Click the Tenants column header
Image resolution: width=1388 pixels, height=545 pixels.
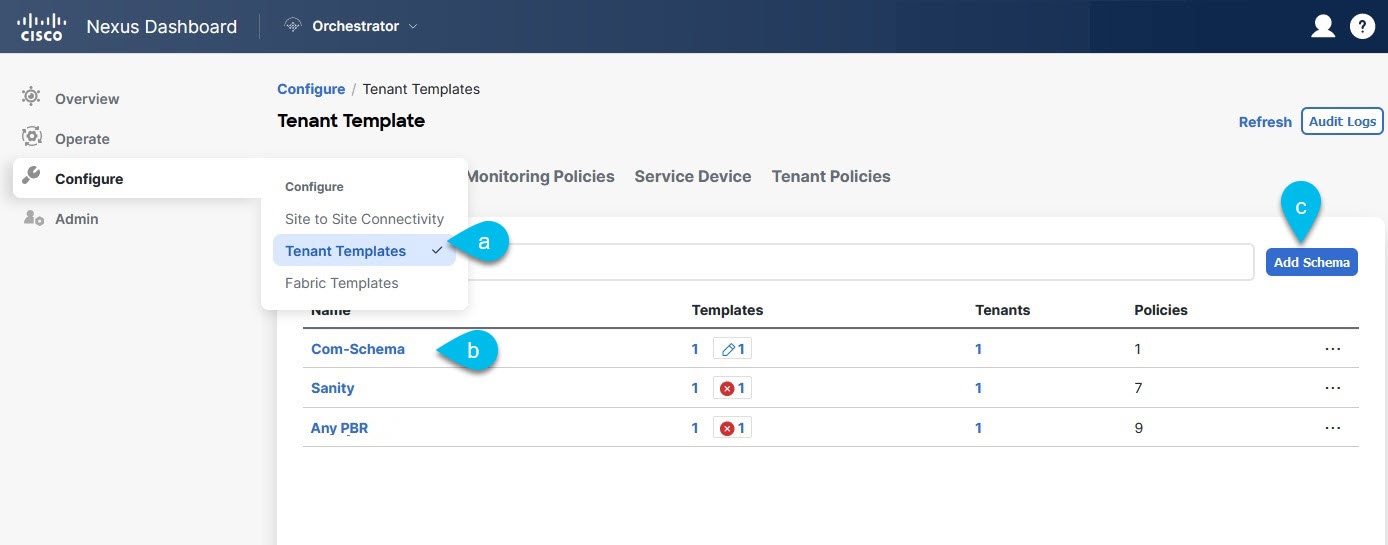coord(1002,310)
